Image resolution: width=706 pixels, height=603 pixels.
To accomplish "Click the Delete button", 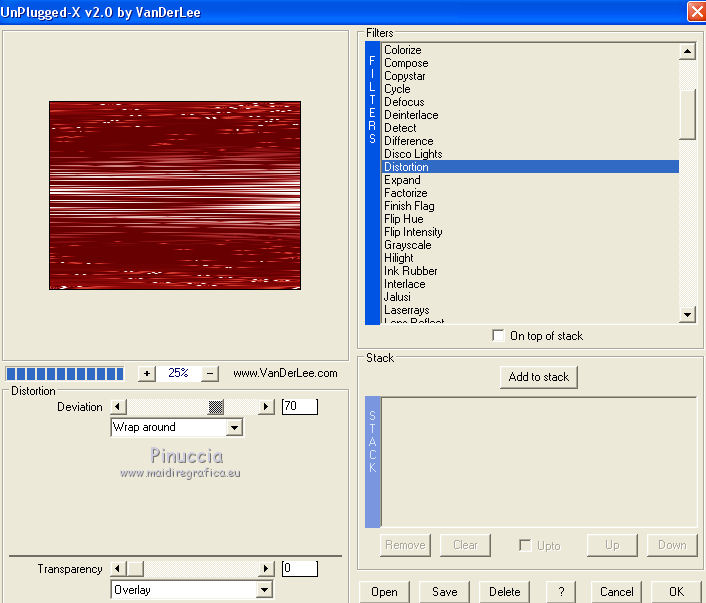I will pyautogui.click(x=504, y=592).
